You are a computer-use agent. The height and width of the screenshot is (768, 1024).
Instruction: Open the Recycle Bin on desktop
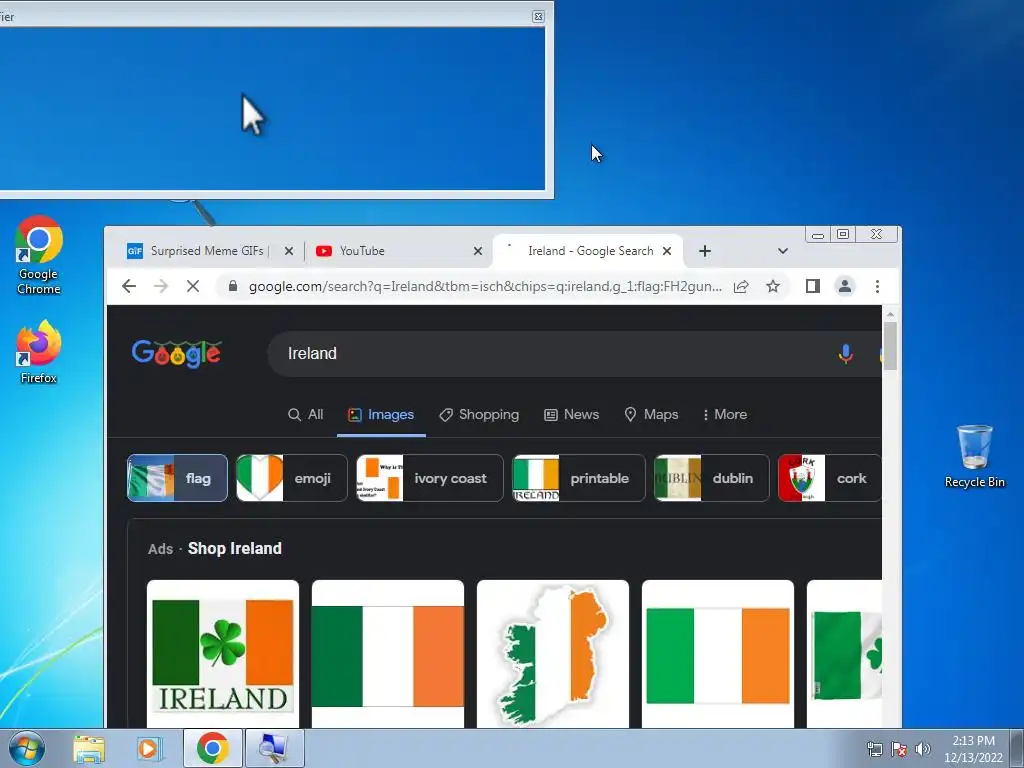(x=974, y=456)
